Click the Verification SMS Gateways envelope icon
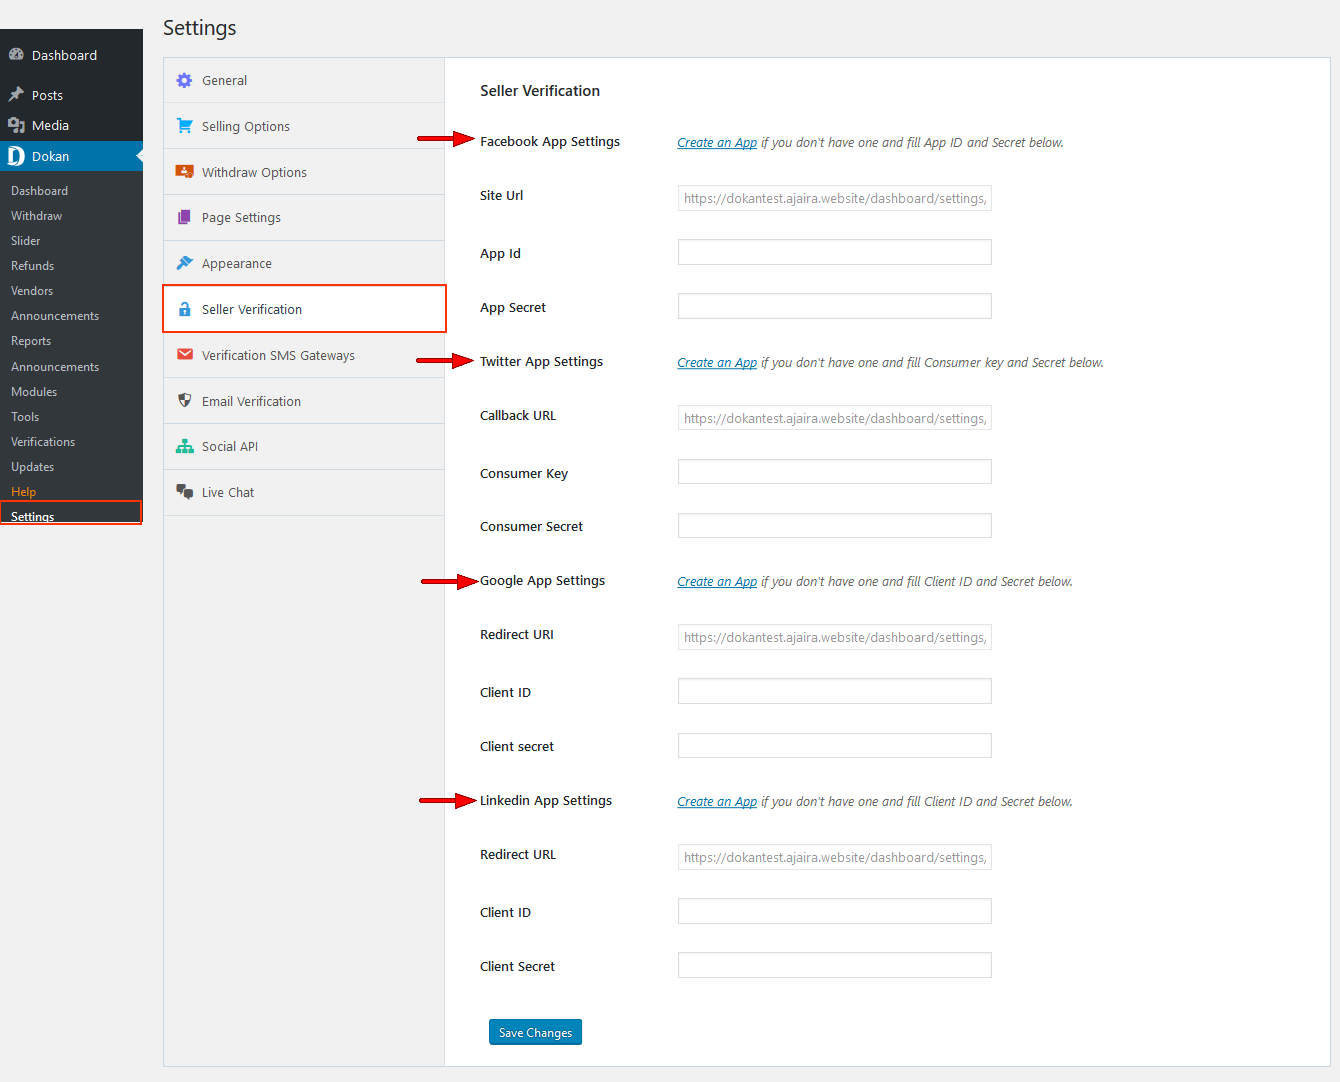 185,354
